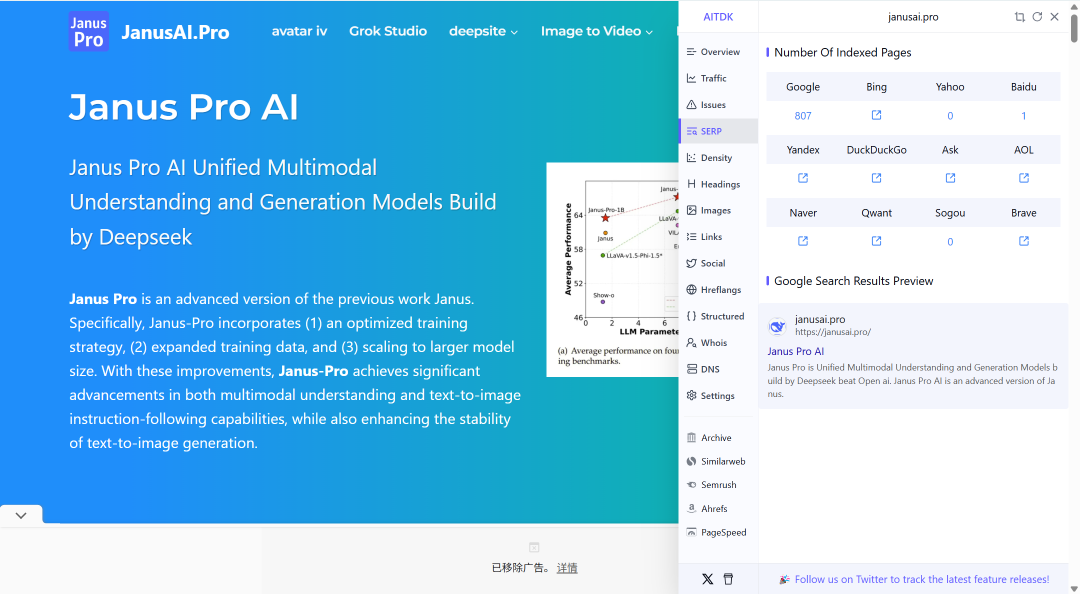Open Grok Studio nav link
This screenshot has width=1080, height=594.
[388, 31]
